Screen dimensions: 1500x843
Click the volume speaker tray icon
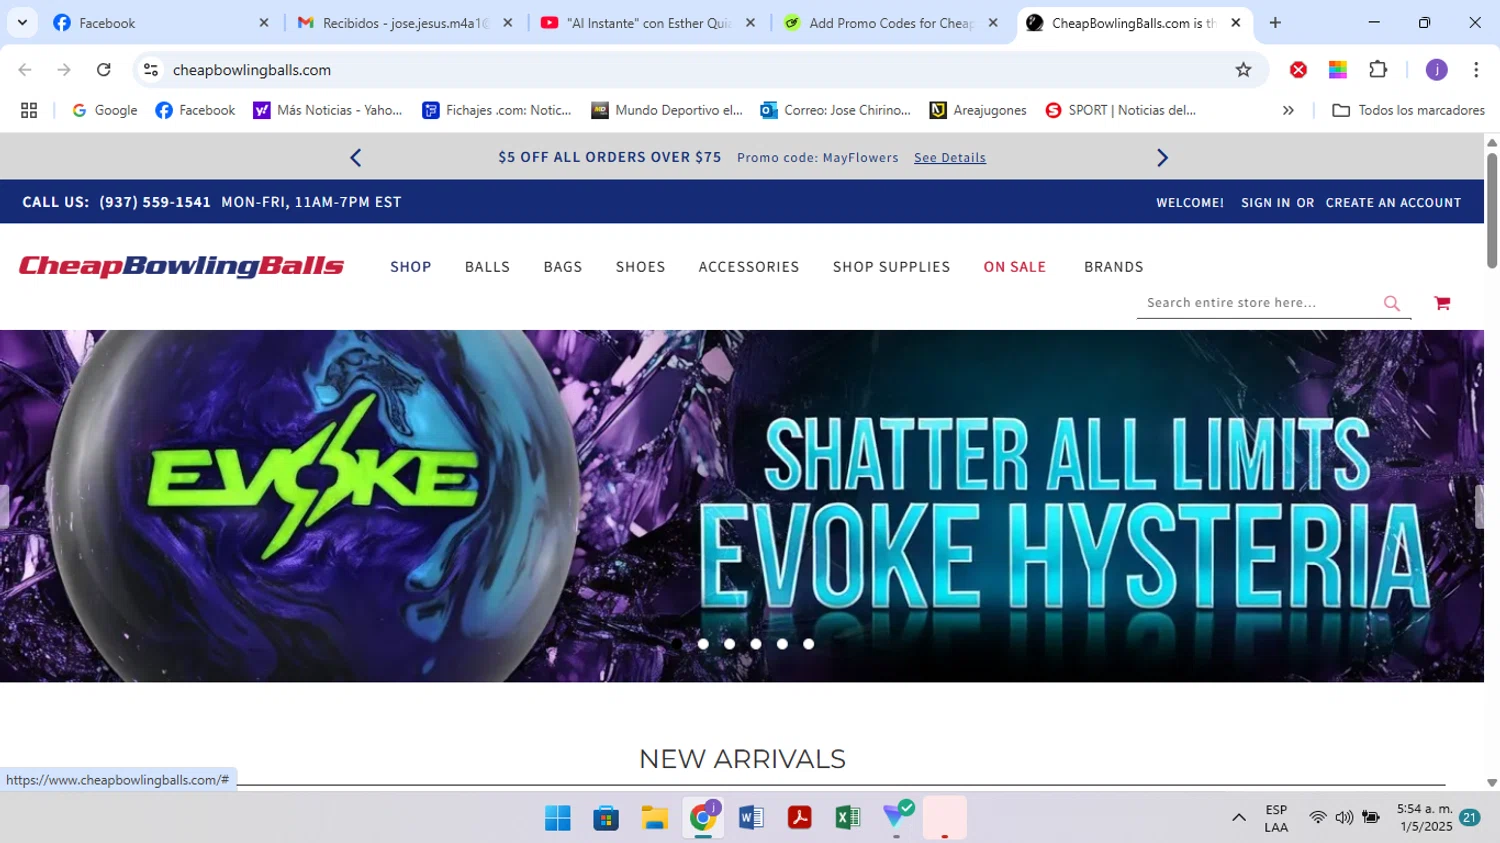(x=1344, y=818)
